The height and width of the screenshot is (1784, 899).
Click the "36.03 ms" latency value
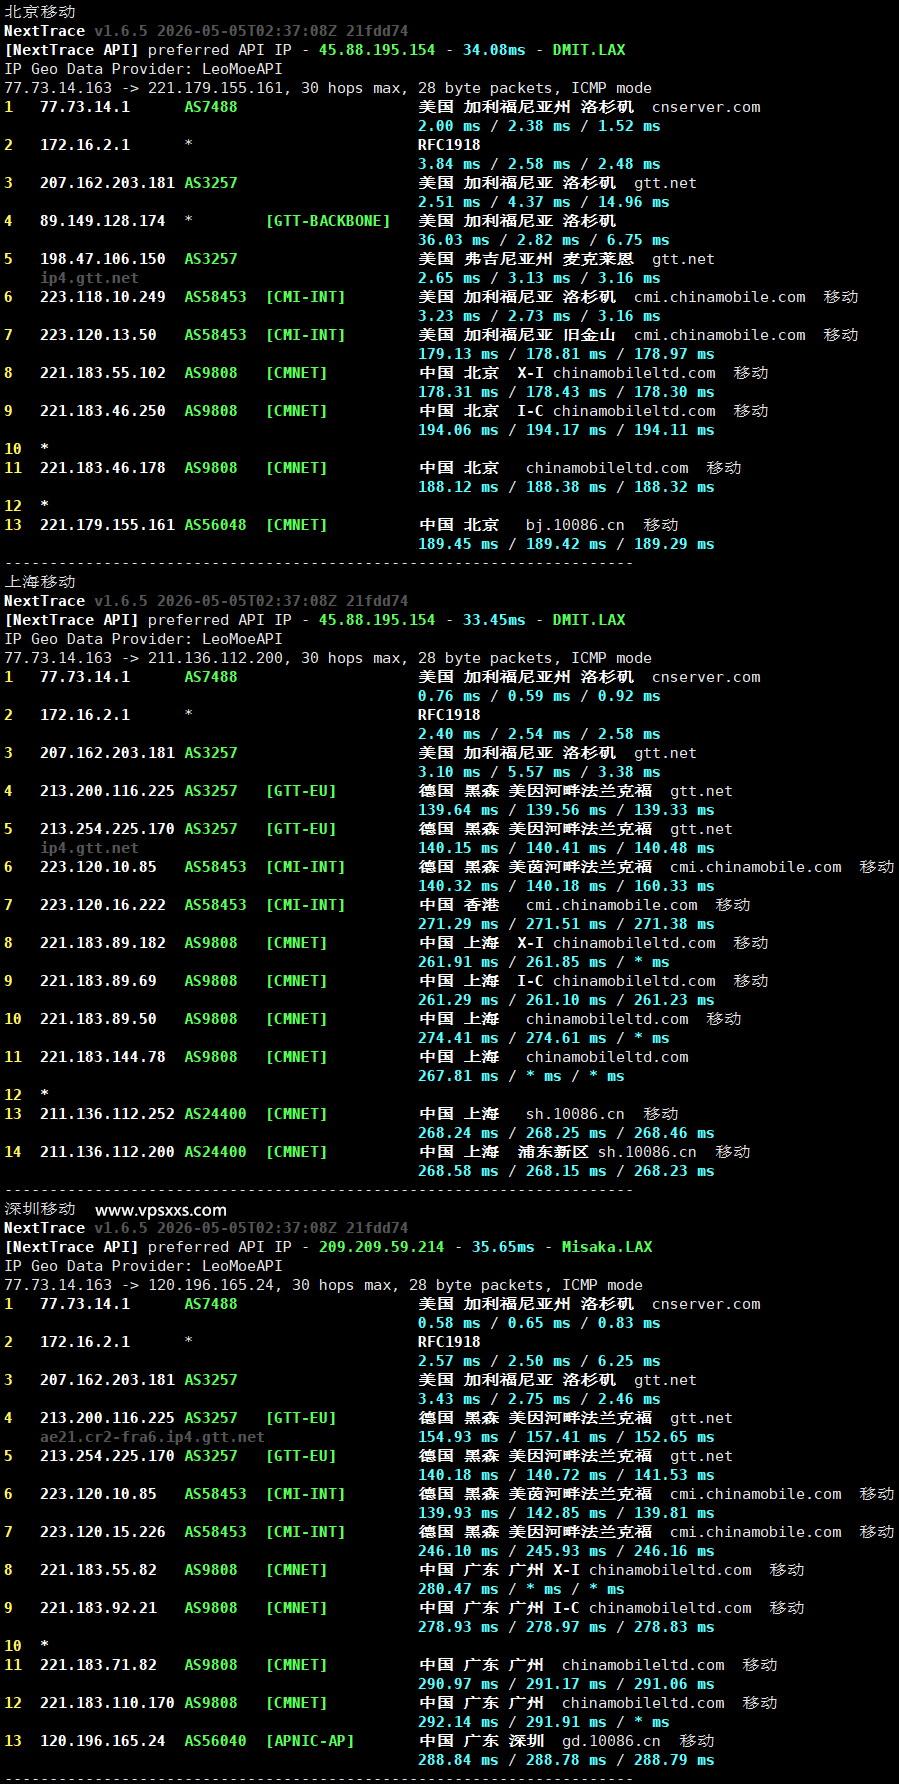click(x=454, y=239)
